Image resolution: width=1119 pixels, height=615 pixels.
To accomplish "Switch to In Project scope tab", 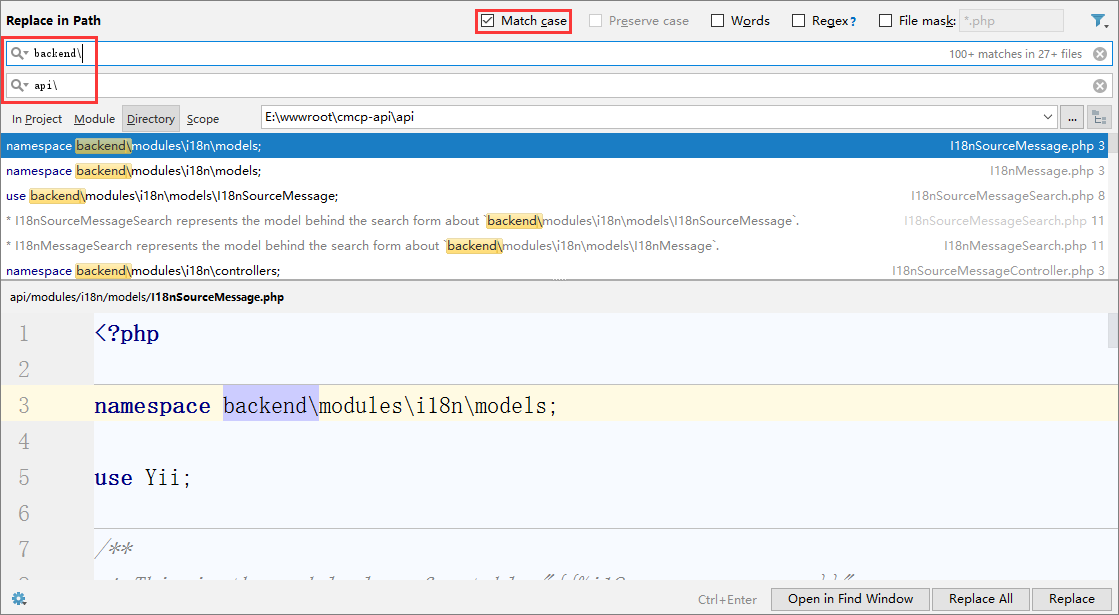I will point(37,118).
